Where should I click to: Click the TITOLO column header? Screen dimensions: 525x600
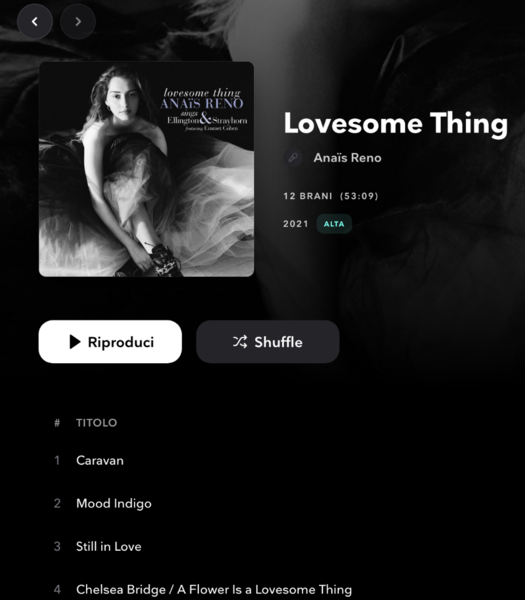[96, 423]
